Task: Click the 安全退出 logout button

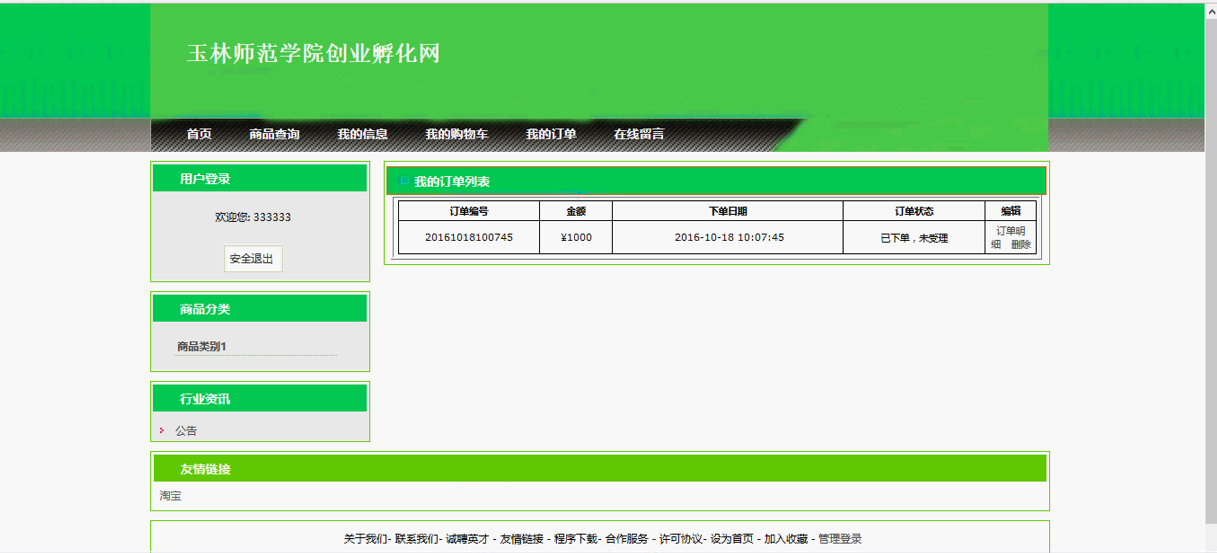Action: click(x=253, y=259)
